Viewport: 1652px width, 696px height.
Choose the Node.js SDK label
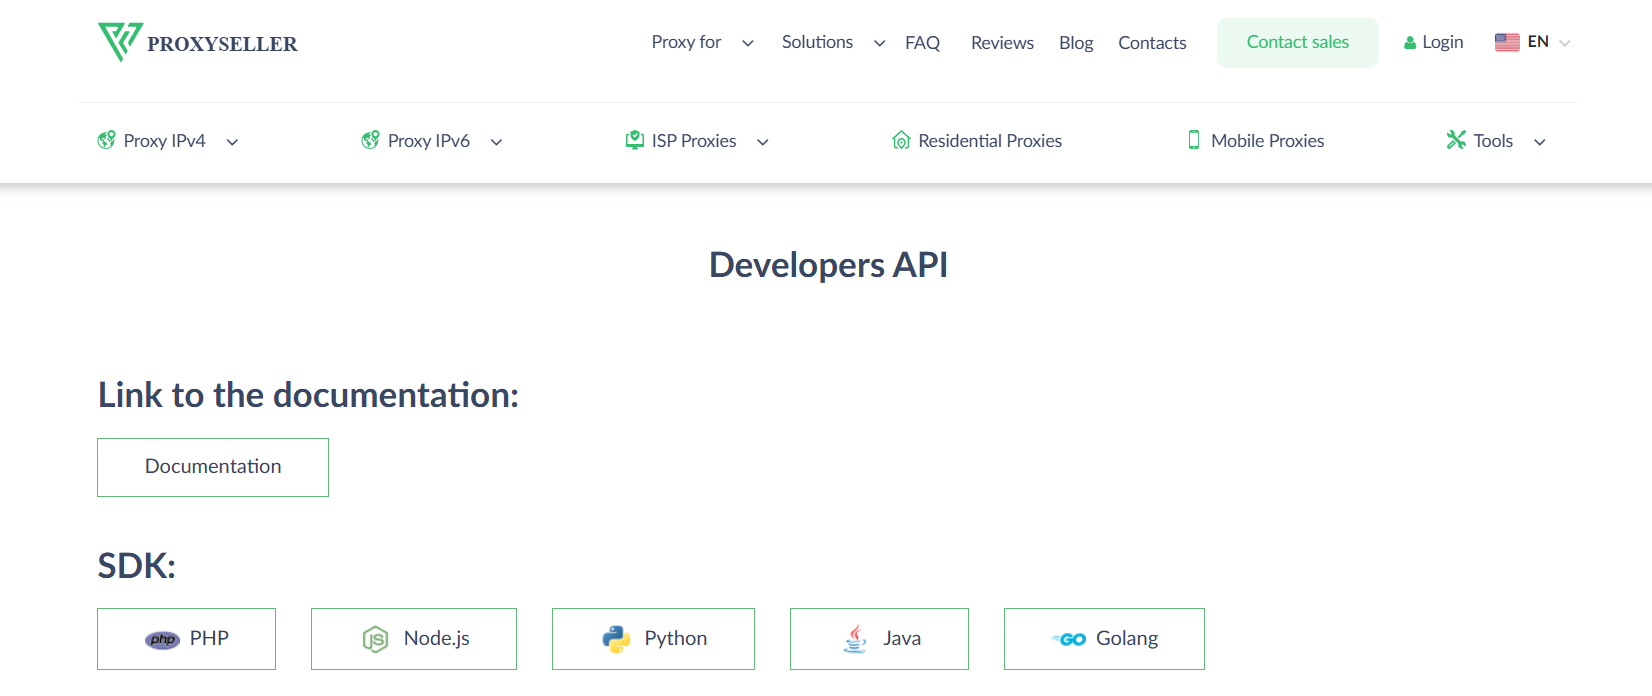[437, 638]
